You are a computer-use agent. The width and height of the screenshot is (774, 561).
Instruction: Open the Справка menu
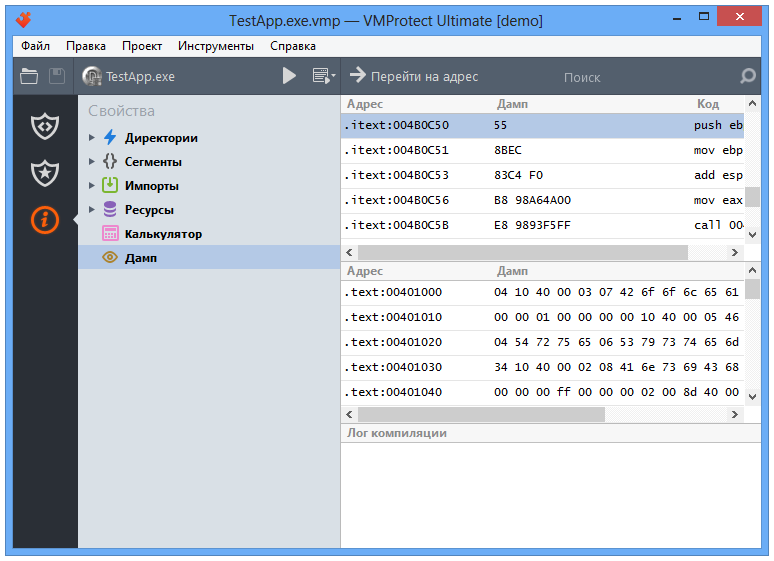coord(293,46)
